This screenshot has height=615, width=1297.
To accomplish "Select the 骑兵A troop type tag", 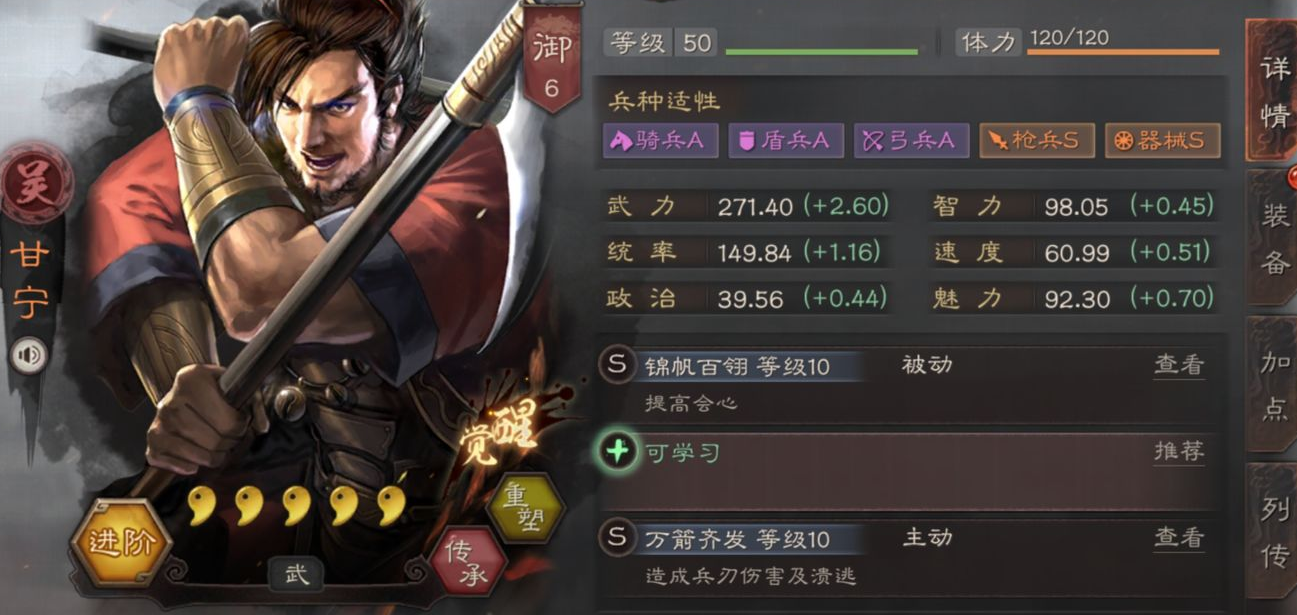I will 661,141.
